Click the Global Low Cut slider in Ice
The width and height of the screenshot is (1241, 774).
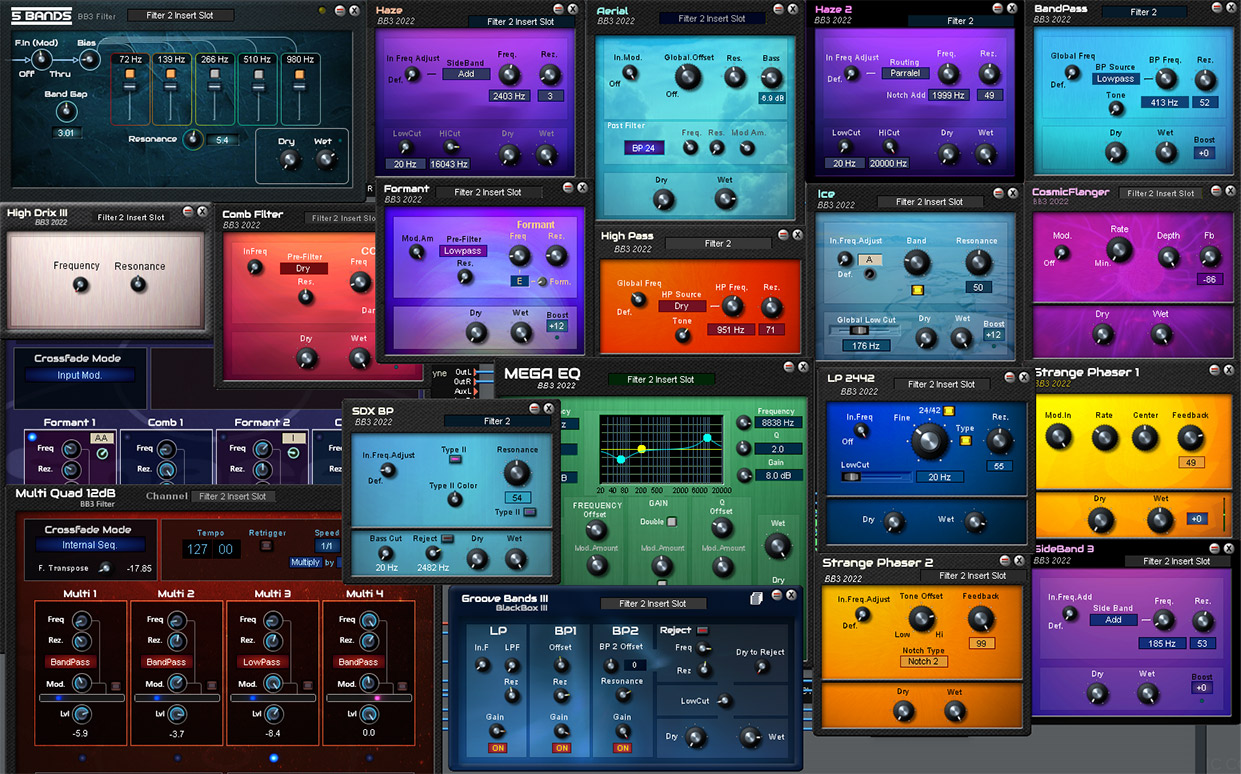click(x=858, y=329)
